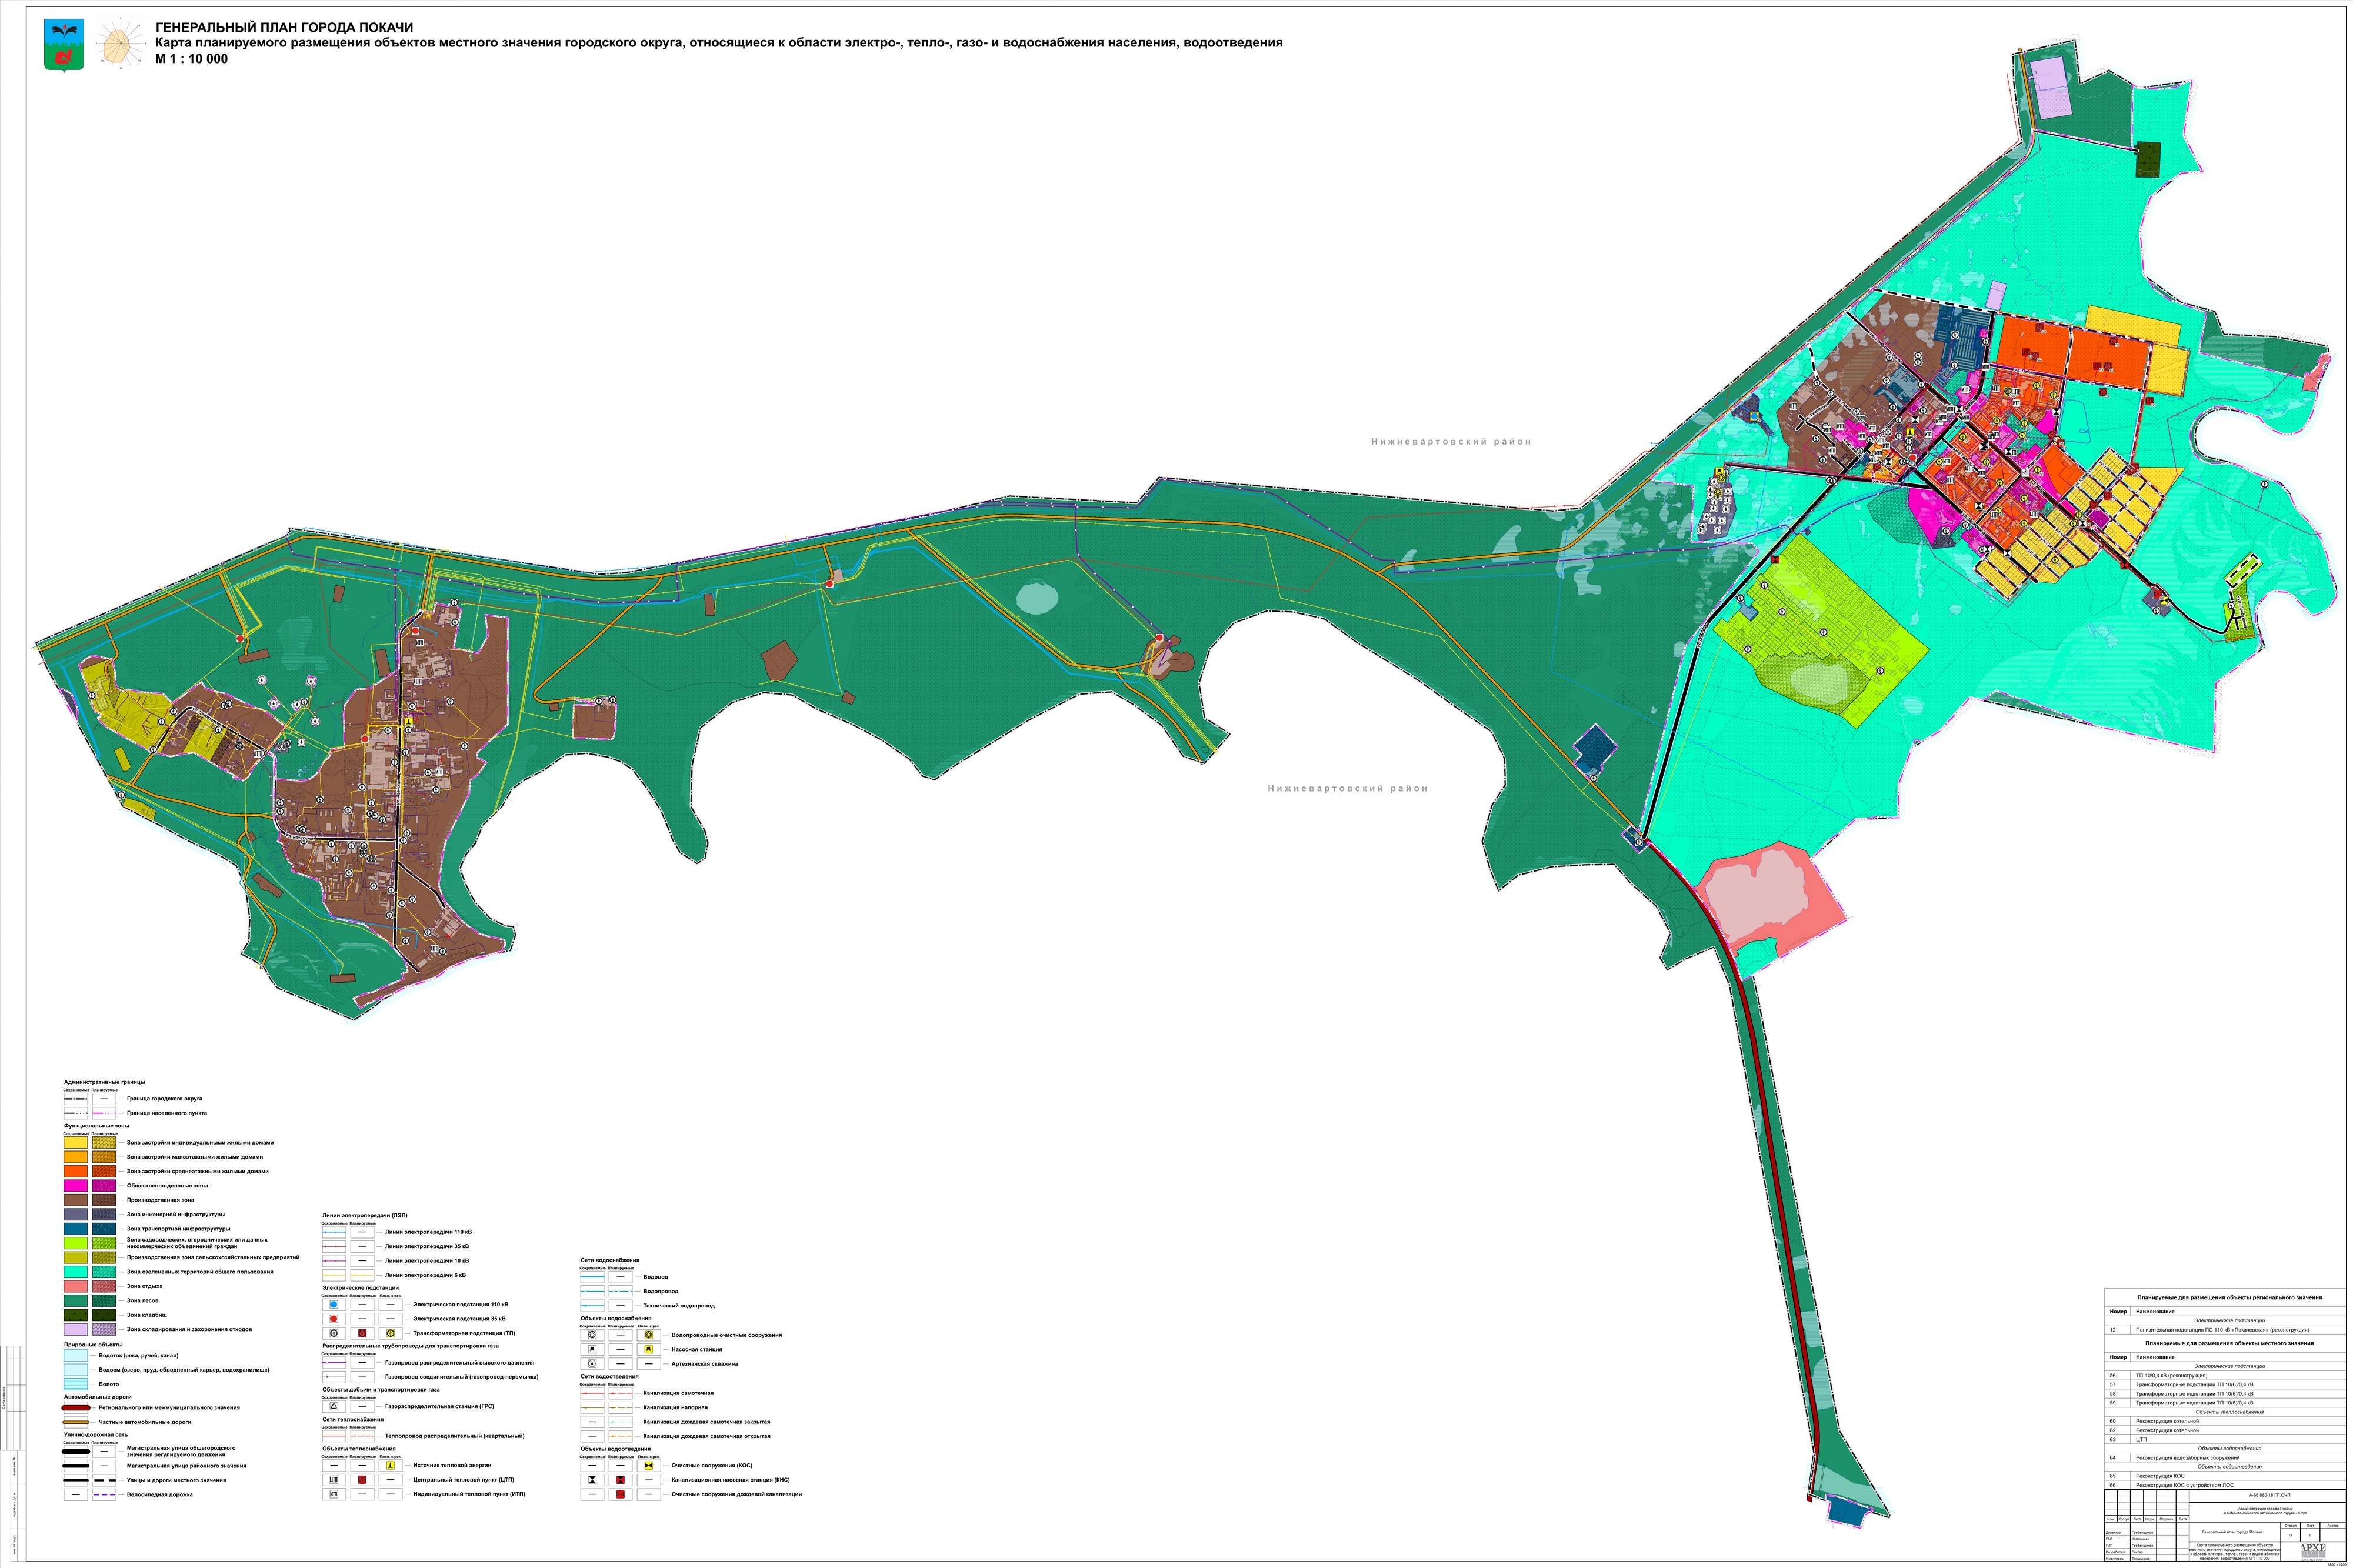2353x1568 pixels.
Task: Click the planned settlement boundary magenta line sample
Action: (104, 1113)
